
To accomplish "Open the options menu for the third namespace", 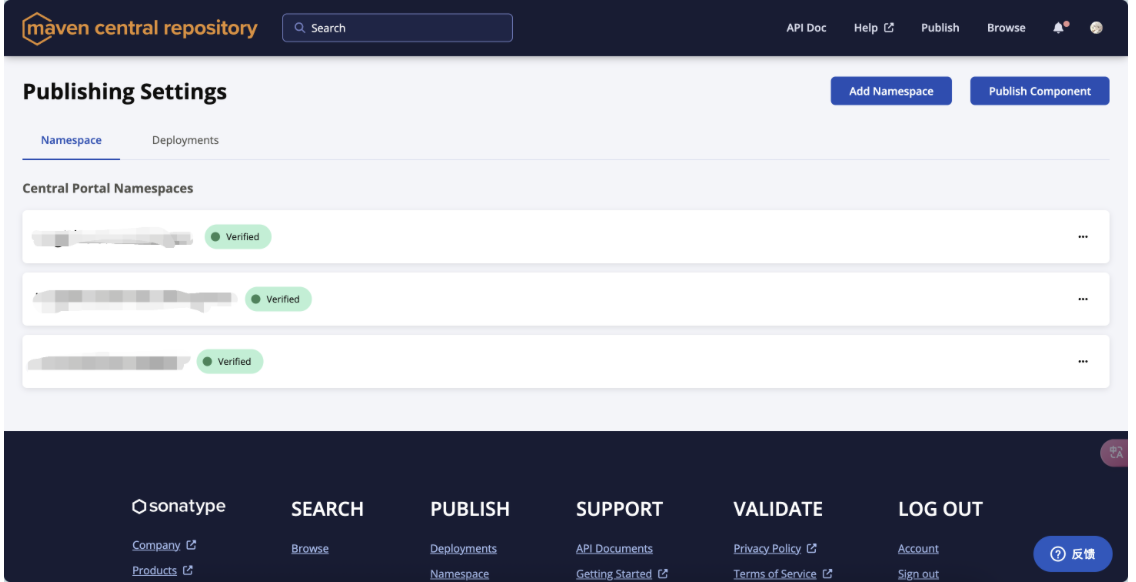I will click(x=1082, y=362).
